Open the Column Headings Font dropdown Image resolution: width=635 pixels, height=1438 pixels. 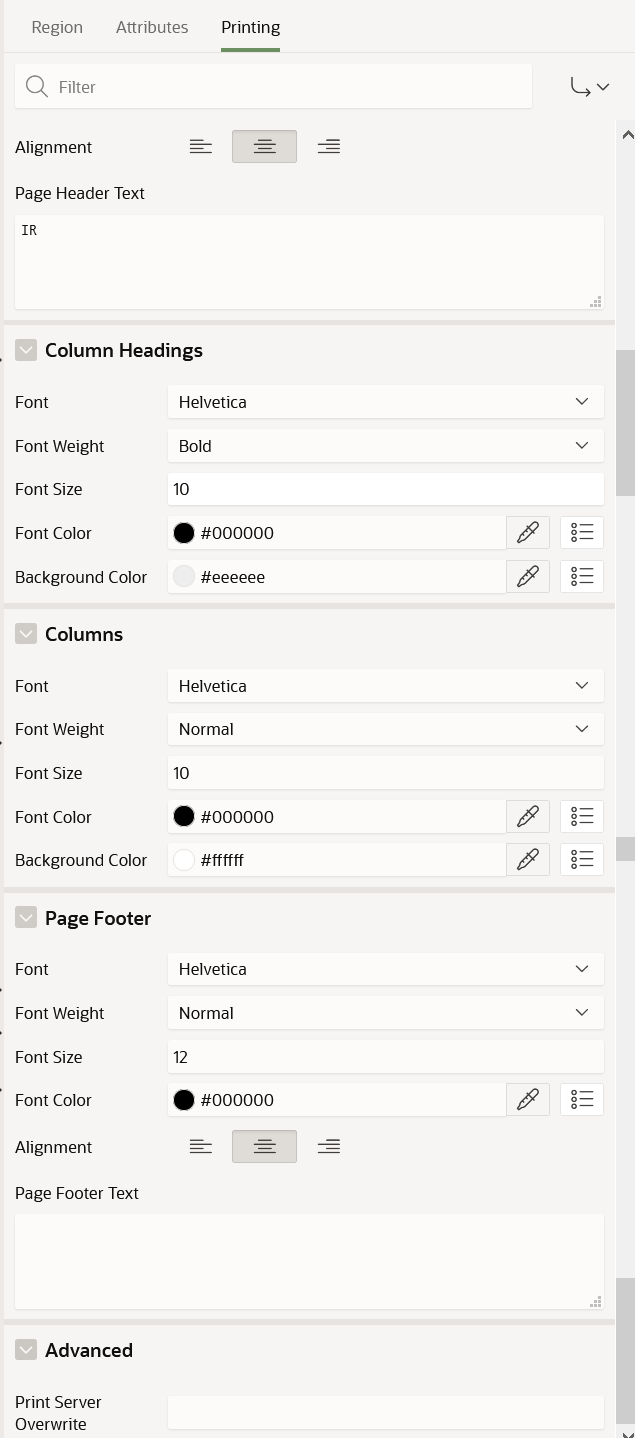click(x=386, y=402)
